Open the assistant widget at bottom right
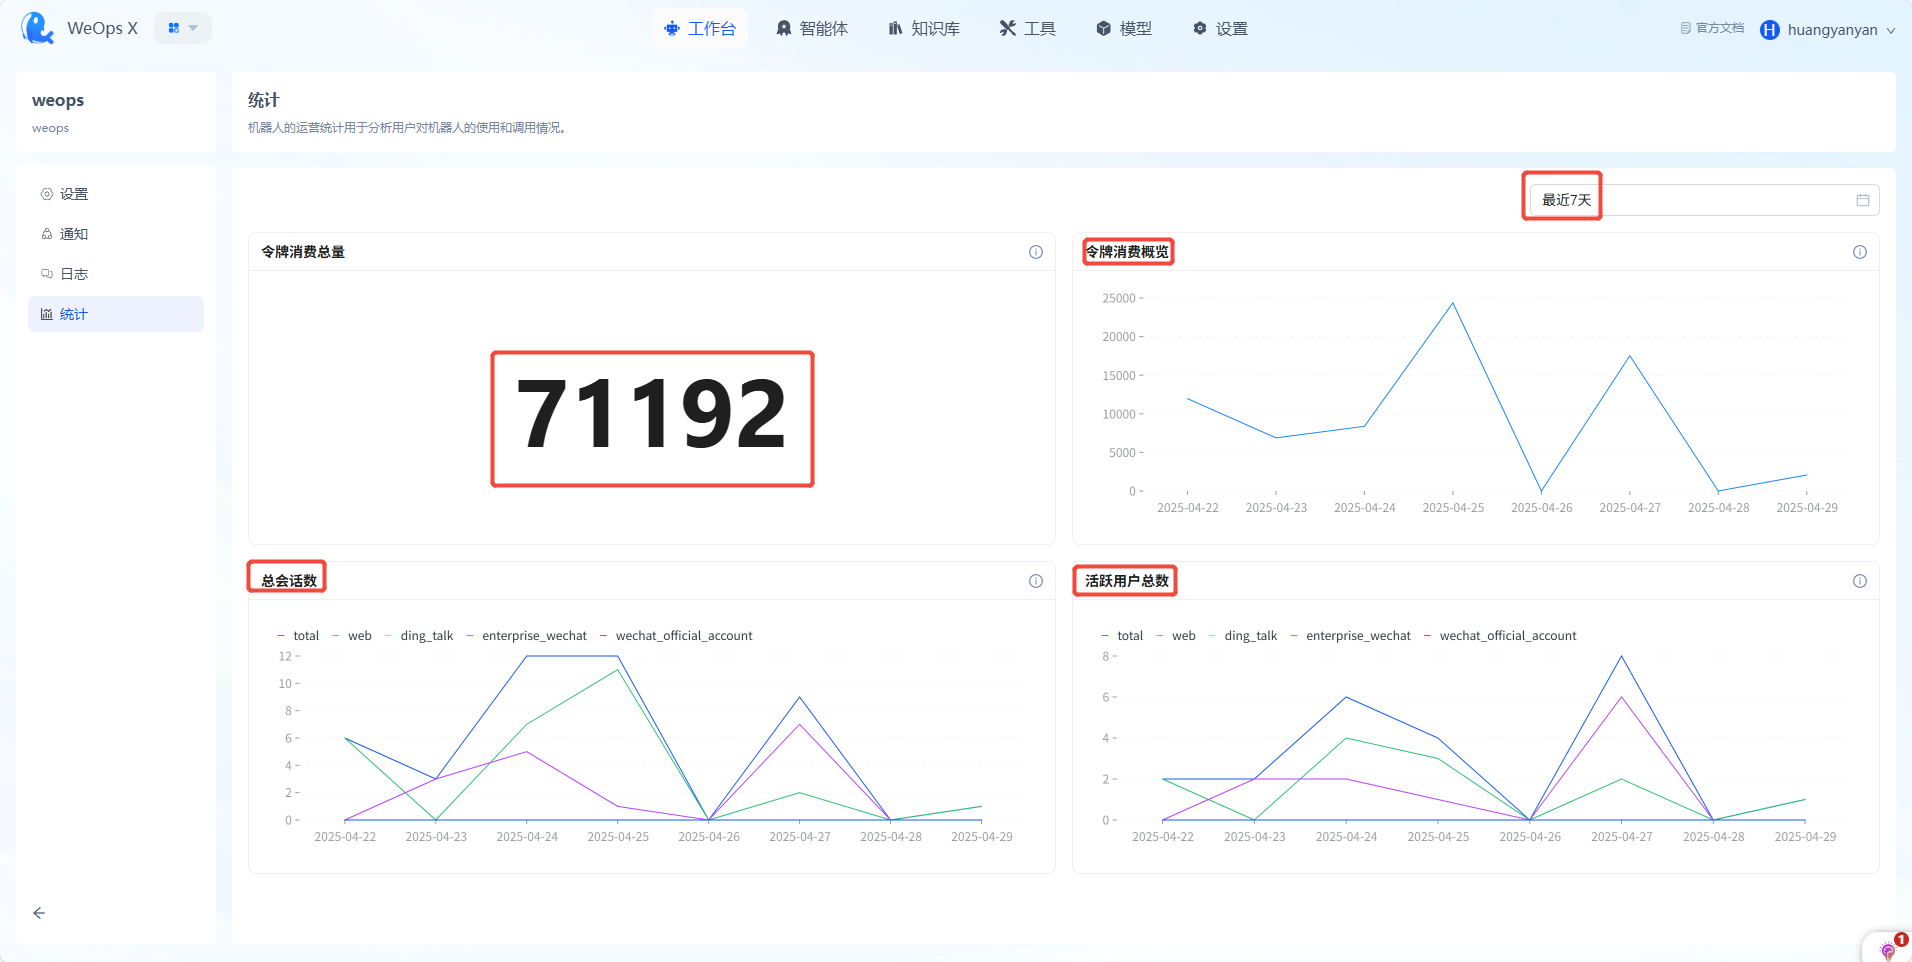 (x=1888, y=948)
